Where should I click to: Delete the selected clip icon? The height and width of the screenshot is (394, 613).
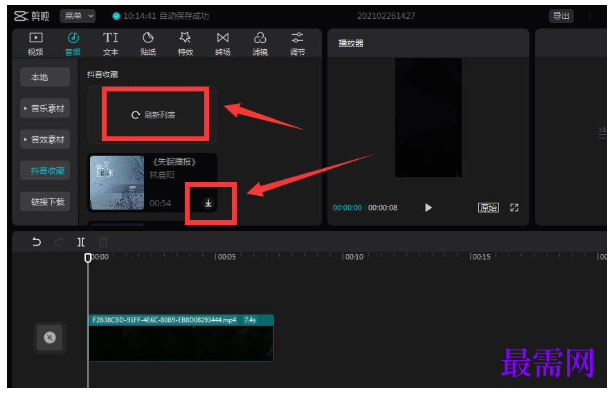(x=103, y=242)
